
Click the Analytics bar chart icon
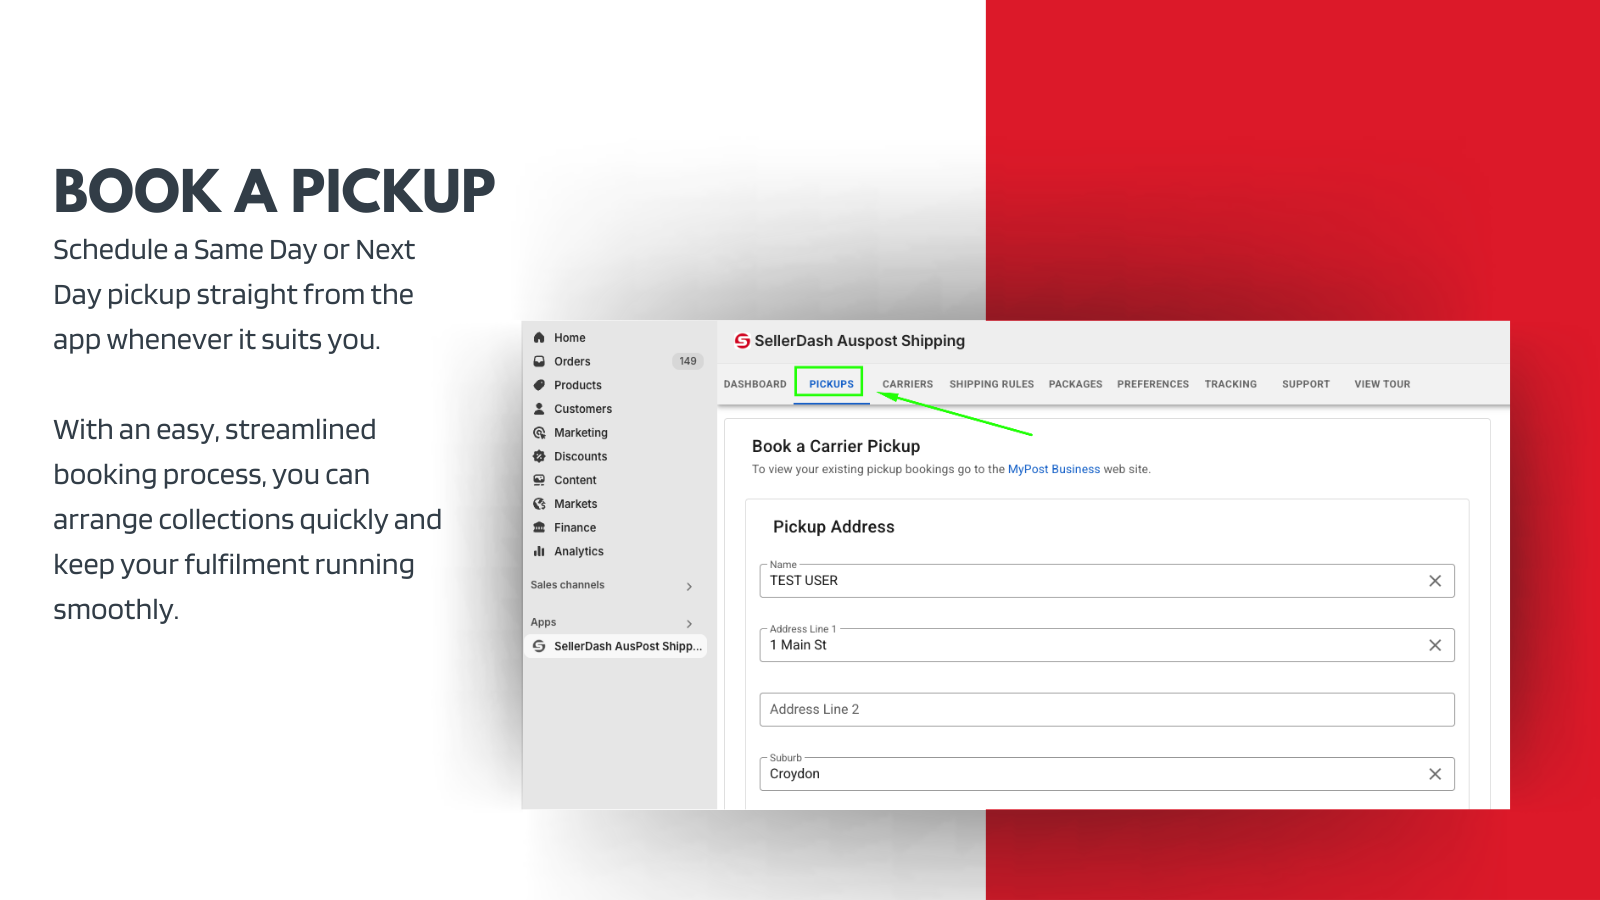[x=539, y=551]
